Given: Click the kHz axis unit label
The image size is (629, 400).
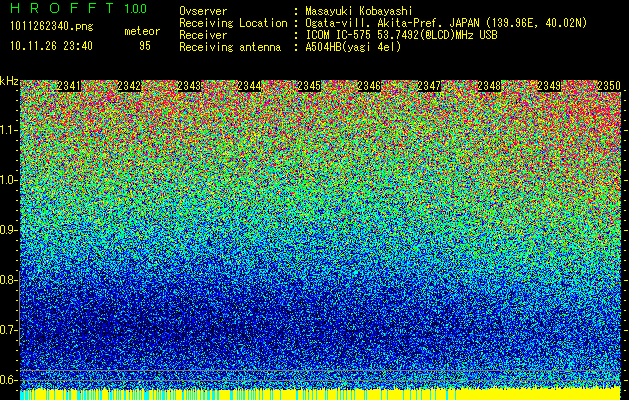Looking at the screenshot, I should click(x=9, y=81).
